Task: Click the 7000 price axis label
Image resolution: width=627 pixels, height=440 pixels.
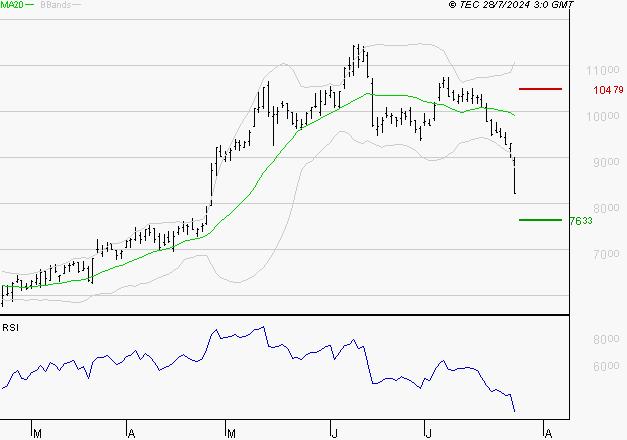Action: [x=606, y=254]
